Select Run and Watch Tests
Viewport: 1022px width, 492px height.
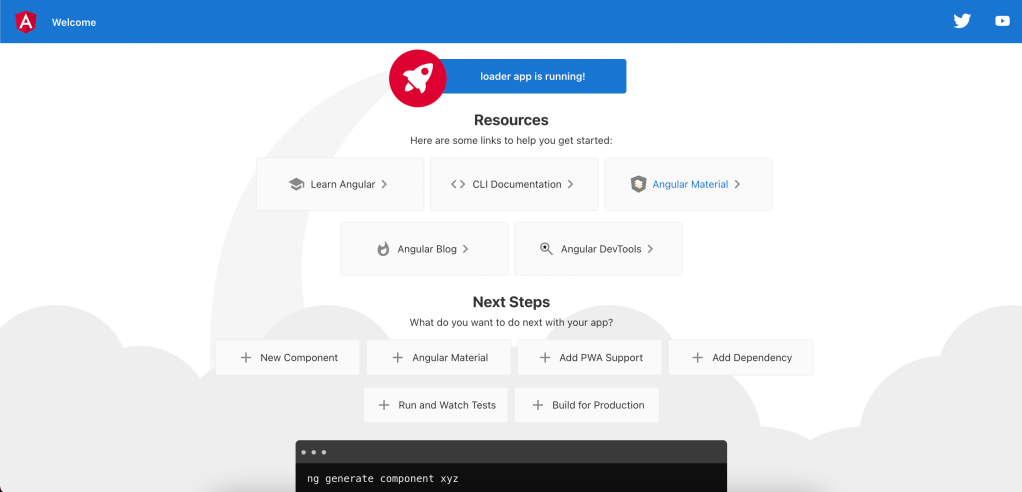(437, 405)
